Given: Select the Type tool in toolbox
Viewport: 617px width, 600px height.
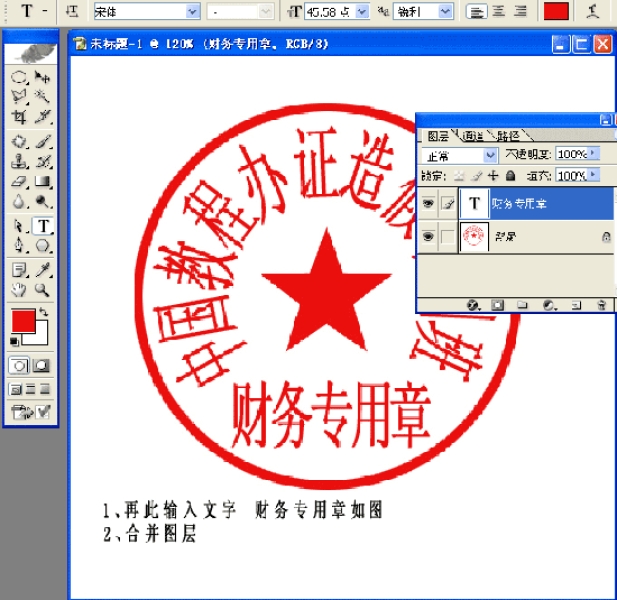Looking at the screenshot, I should click(x=43, y=226).
